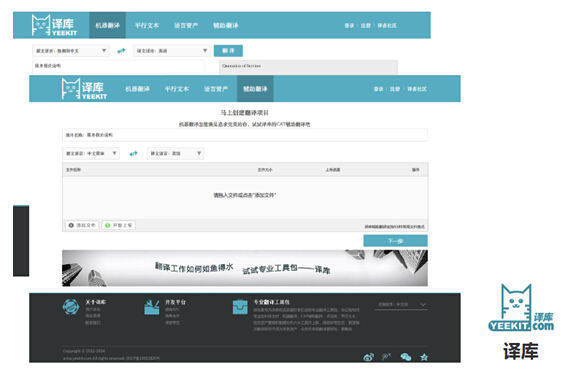The height and width of the screenshot is (380, 561).
Task: Select the 平行文本 tab in the front page header
Action: coord(177,89)
